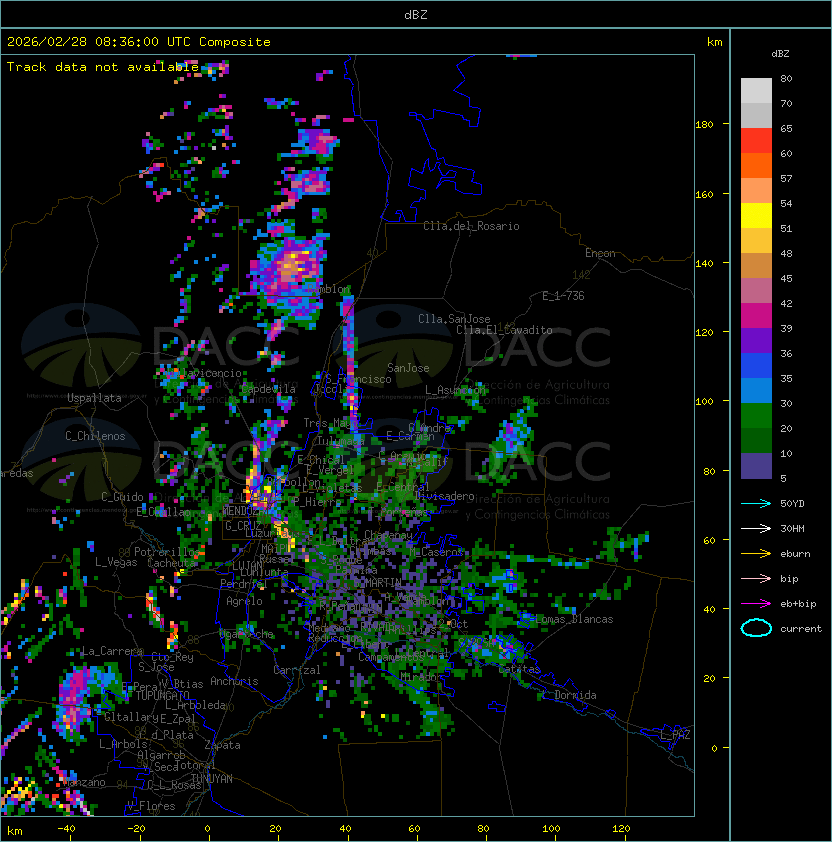Click the Lomas_Blancas location label
The width and height of the screenshot is (832, 842).
[x=574, y=619]
